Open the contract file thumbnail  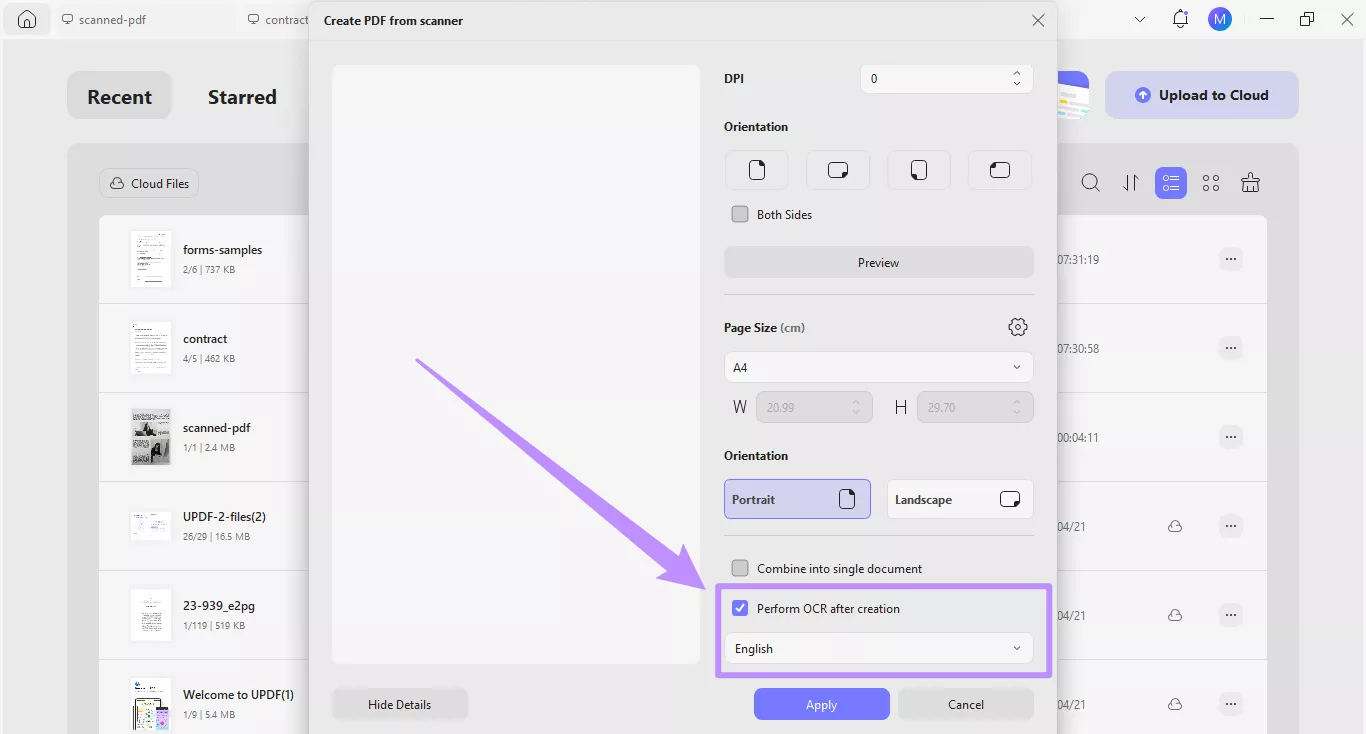coord(150,347)
